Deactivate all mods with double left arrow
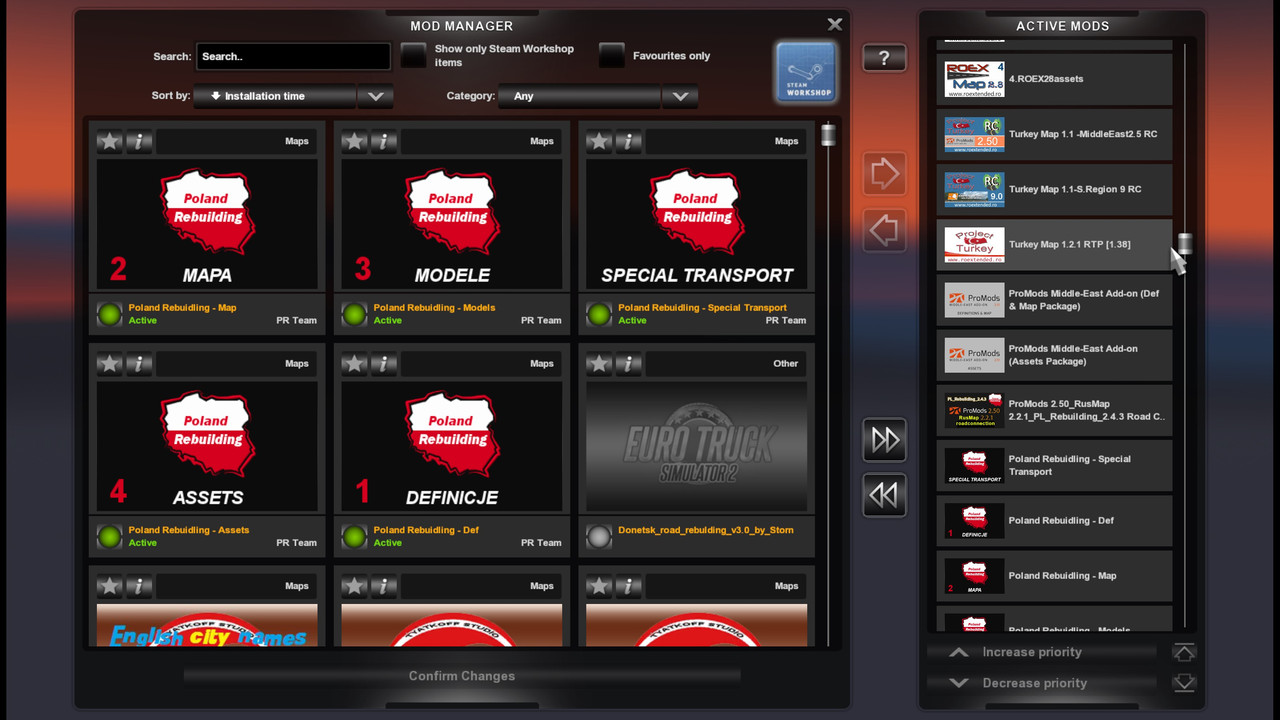This screenshot has width=1280, height=720. click(x=885, y=495)
